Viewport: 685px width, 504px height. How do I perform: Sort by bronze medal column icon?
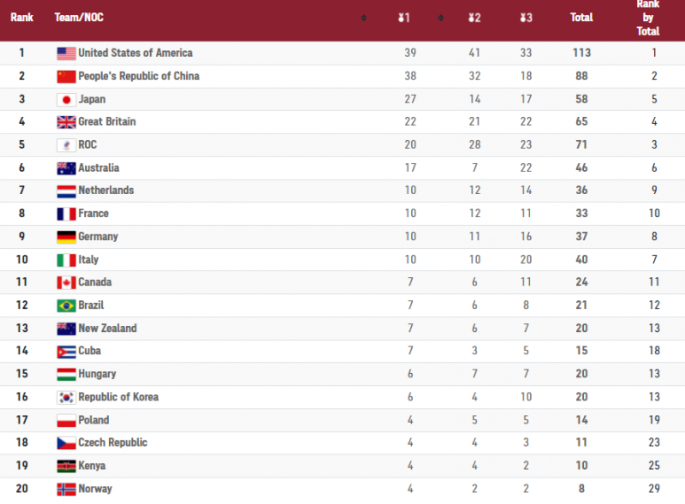point(526,18)
